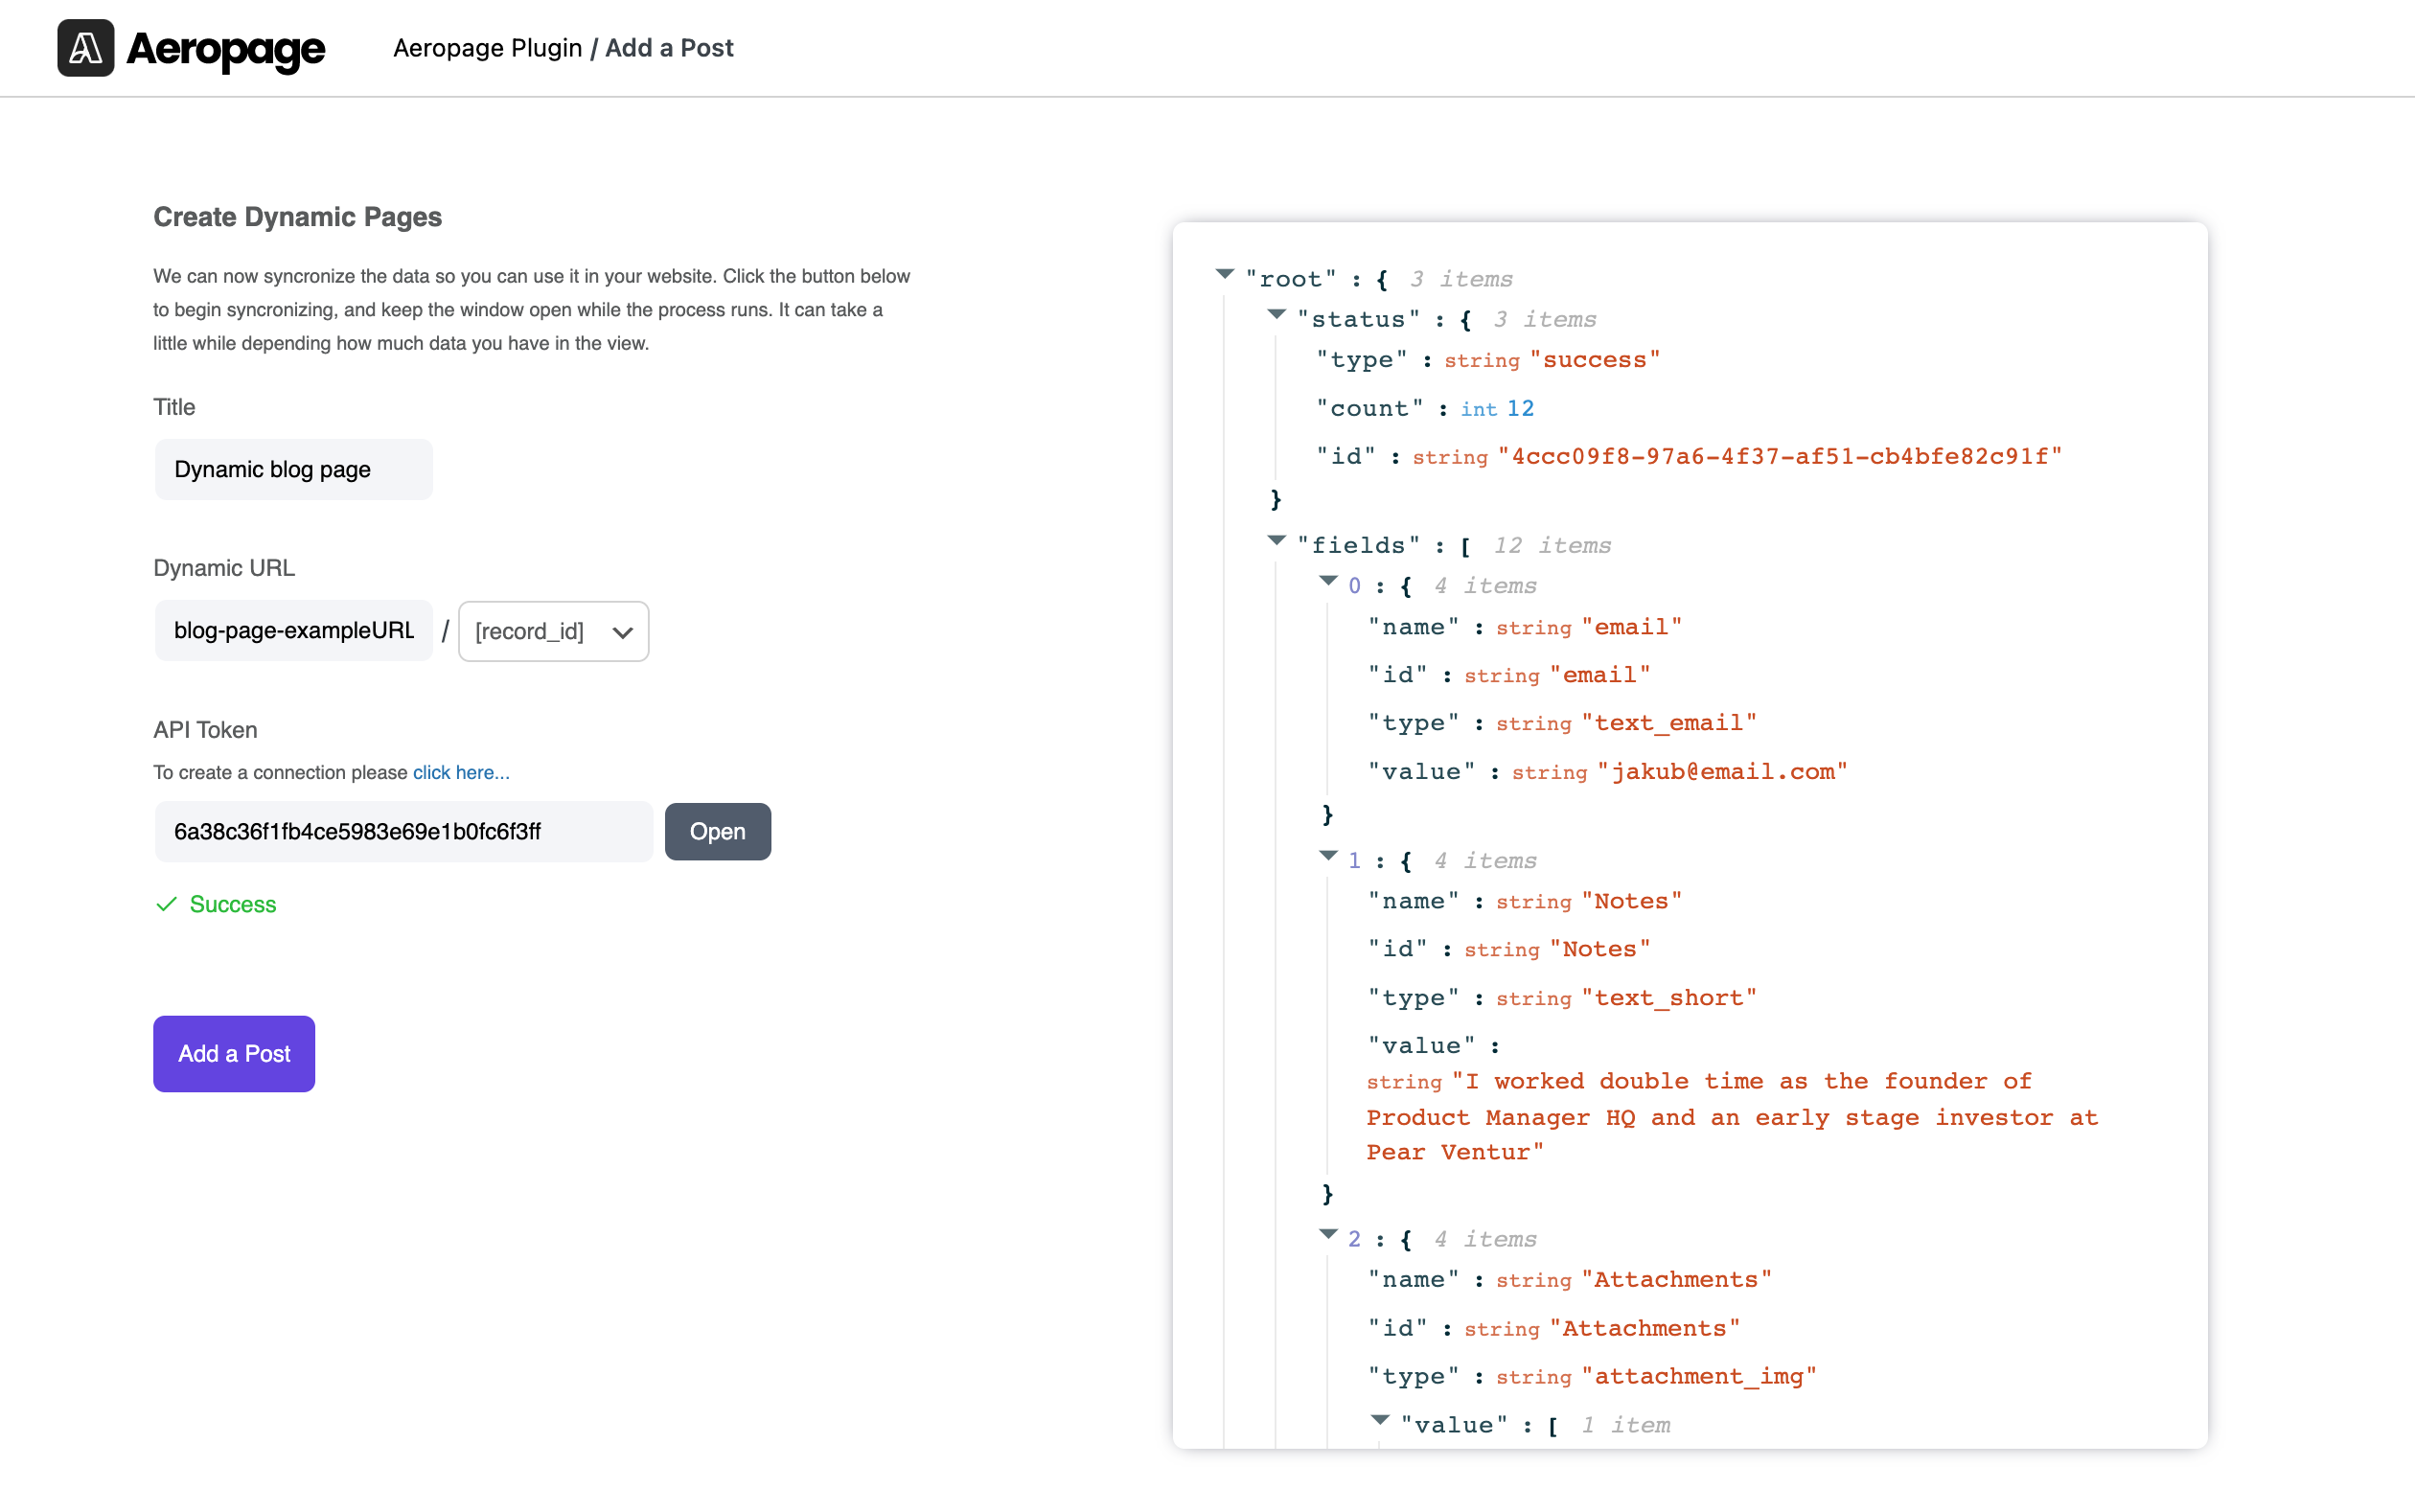Collapse the value array under Attachments
2415x1512 pixels.
tap(1379, 1420)
